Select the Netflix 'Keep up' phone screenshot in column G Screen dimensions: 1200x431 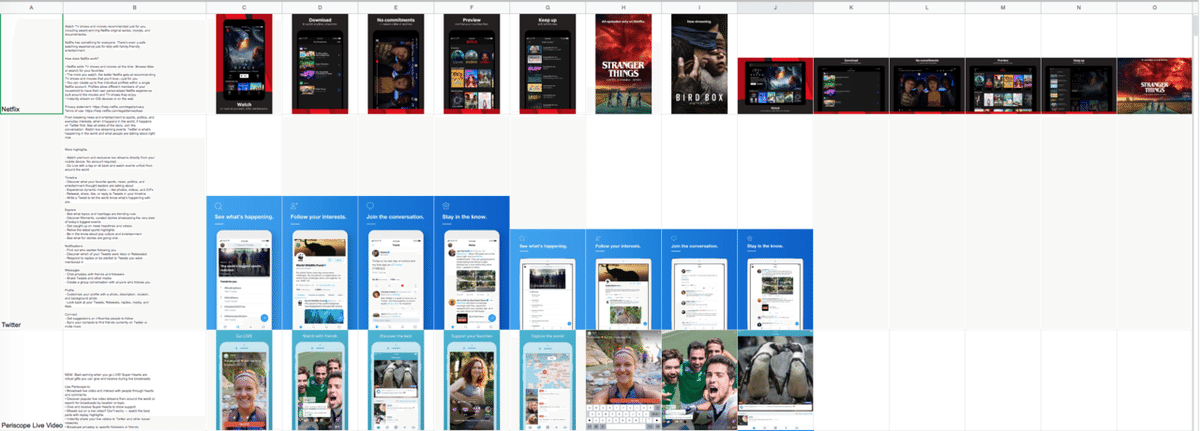click(x=547, y=64)
